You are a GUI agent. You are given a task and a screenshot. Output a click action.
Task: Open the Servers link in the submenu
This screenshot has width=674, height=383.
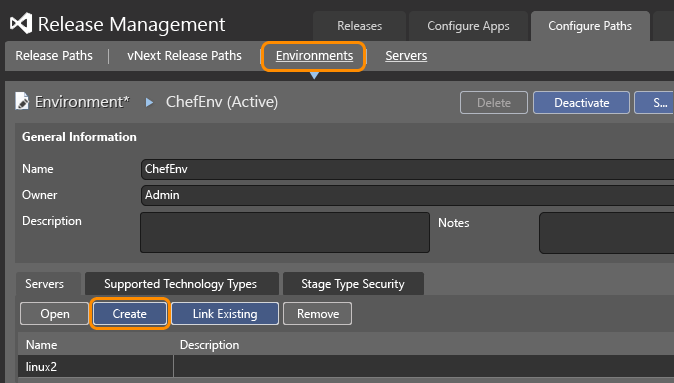click(x=406, y=56)
